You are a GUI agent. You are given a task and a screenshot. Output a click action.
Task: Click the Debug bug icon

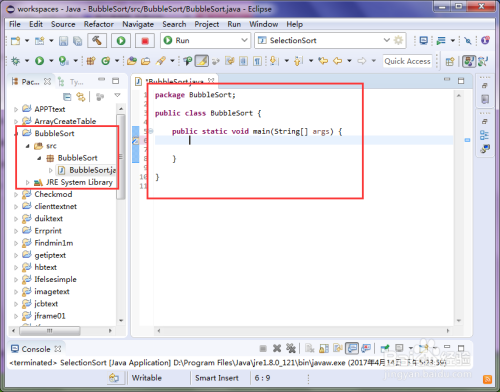15,61
